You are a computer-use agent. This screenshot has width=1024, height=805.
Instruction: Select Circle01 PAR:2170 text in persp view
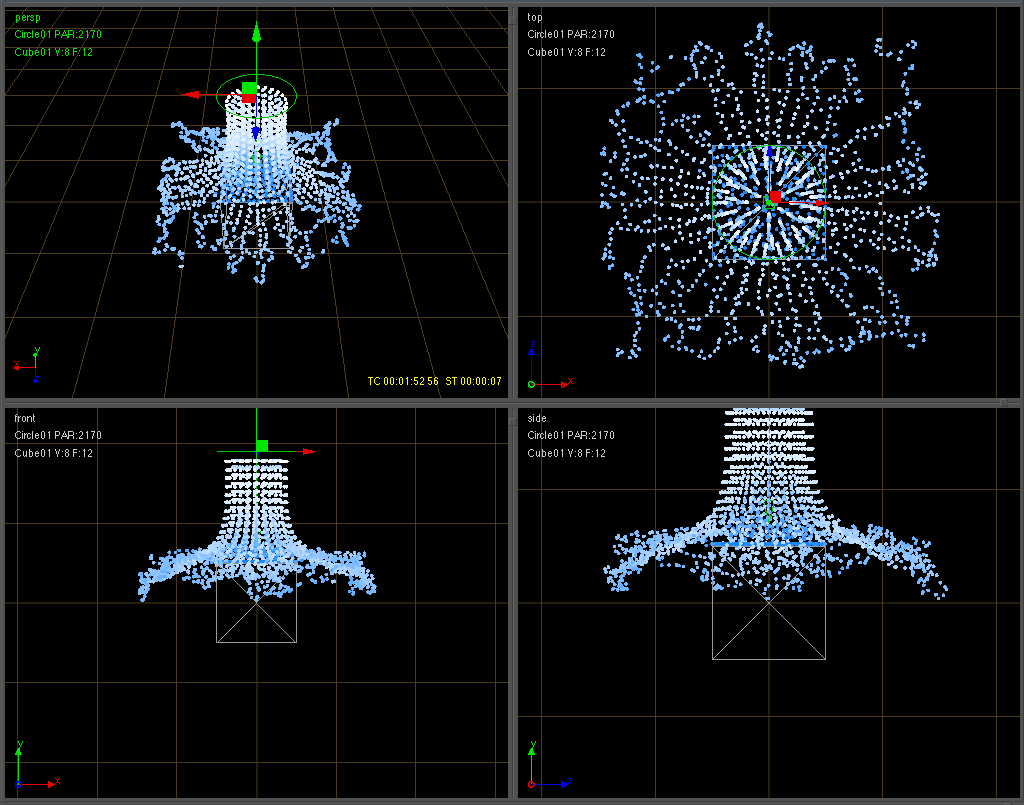point(58,35)
